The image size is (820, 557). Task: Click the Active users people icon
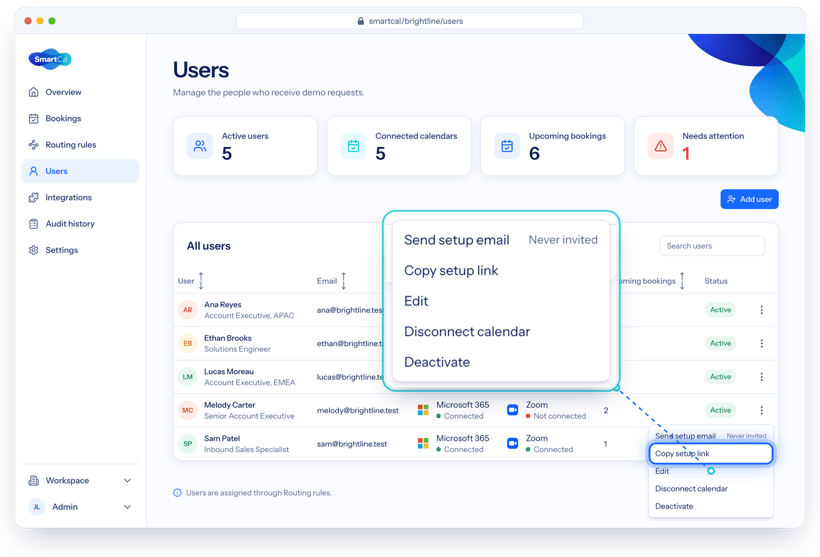200,146
